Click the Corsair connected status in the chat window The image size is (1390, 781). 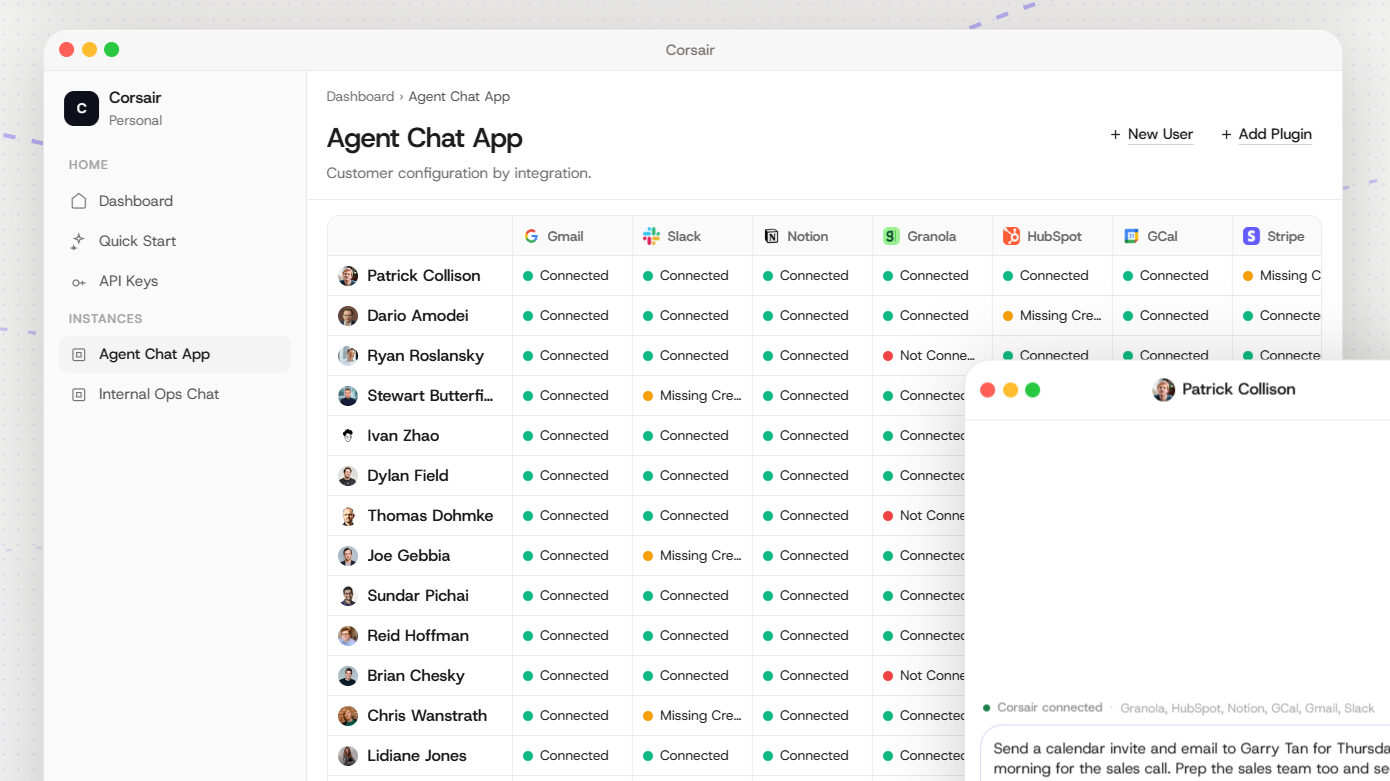1043,708
